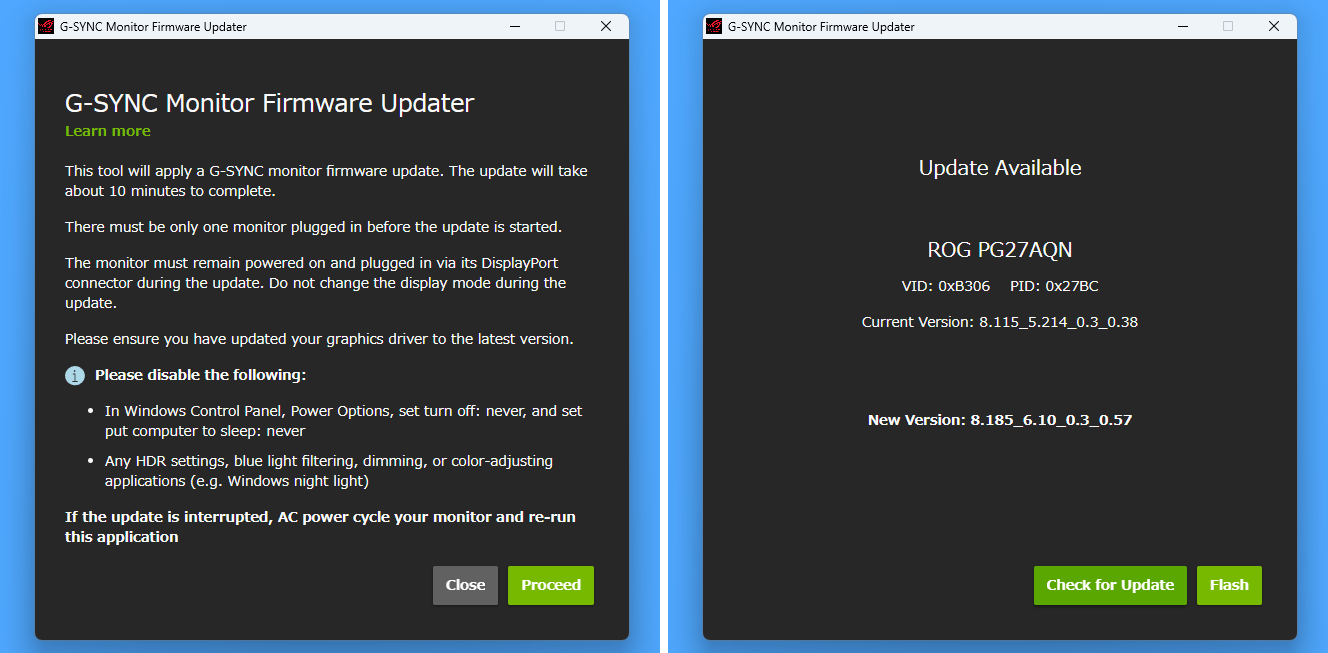This screenshot has height=653, width=1328.
Task: Click the 'Current Version: 8.115_5.214_0.3_0.38' line
Action: 1000,322
